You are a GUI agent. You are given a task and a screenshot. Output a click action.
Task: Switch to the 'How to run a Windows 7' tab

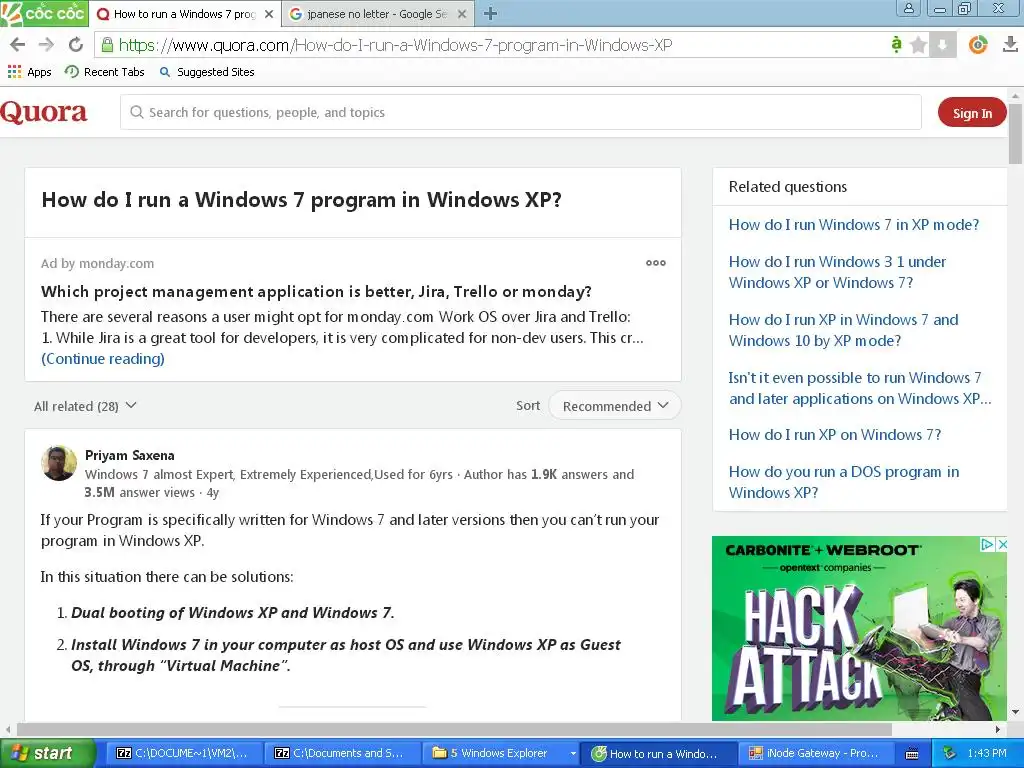coord(185,14)
